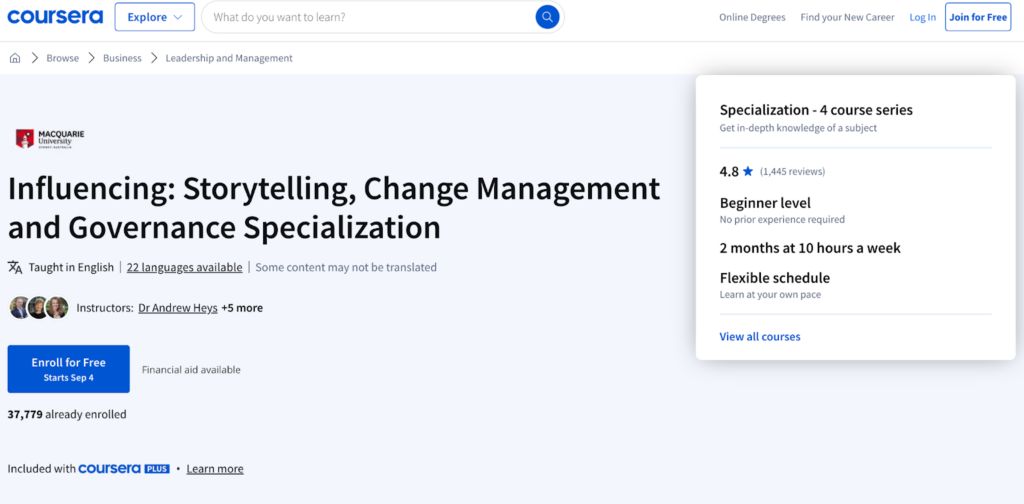Click 'Financial aid available' text
The image size is (1024, 504).
191,370
